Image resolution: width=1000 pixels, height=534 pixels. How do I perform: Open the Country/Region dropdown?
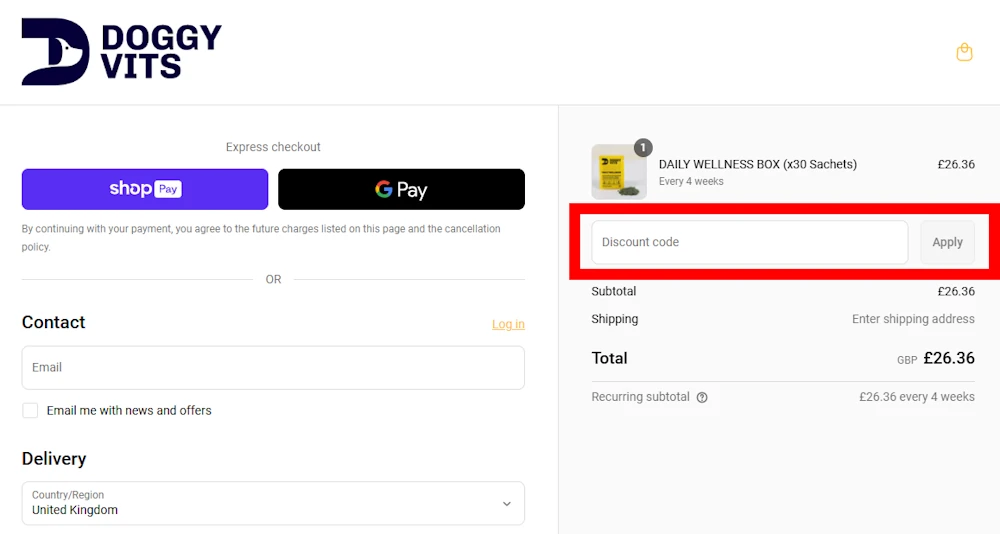[273, 503]
